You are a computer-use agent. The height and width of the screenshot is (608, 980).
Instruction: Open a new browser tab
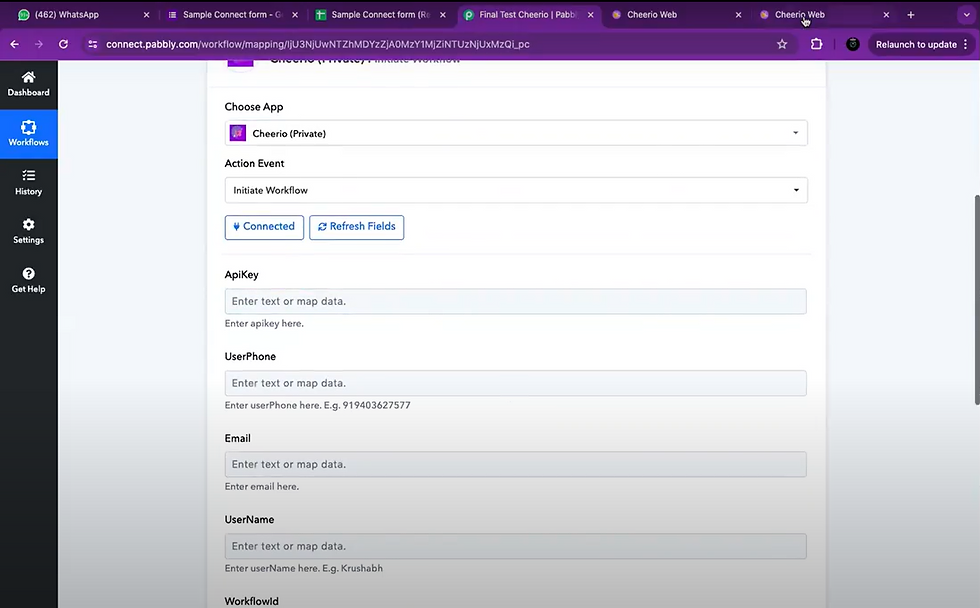click(x=910, y=15)
